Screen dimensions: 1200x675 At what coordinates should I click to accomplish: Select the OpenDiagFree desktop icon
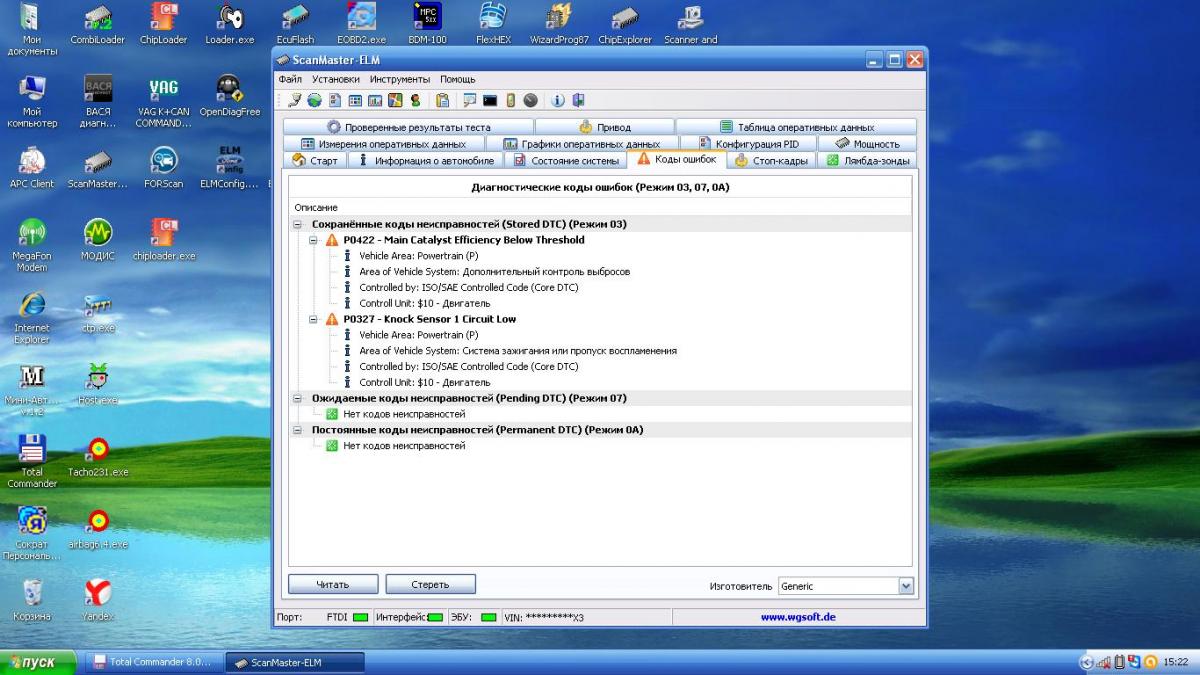229,96
